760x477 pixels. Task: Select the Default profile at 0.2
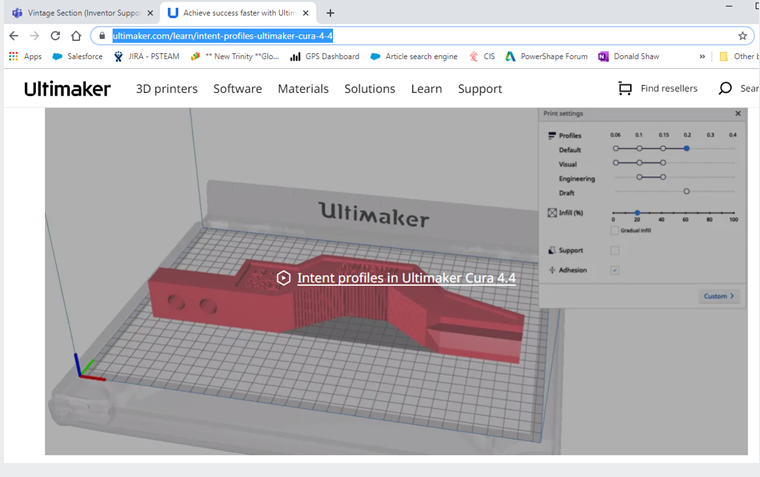686,148
